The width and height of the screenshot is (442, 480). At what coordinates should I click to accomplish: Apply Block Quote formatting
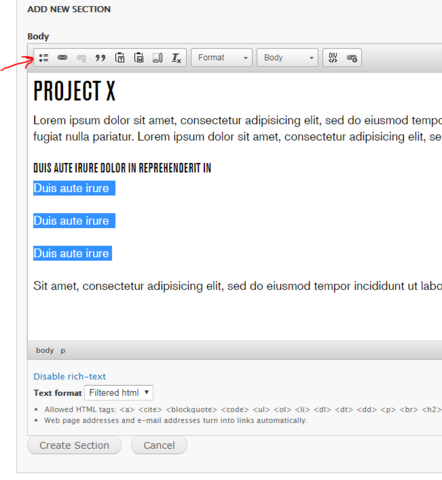point(100,58)
